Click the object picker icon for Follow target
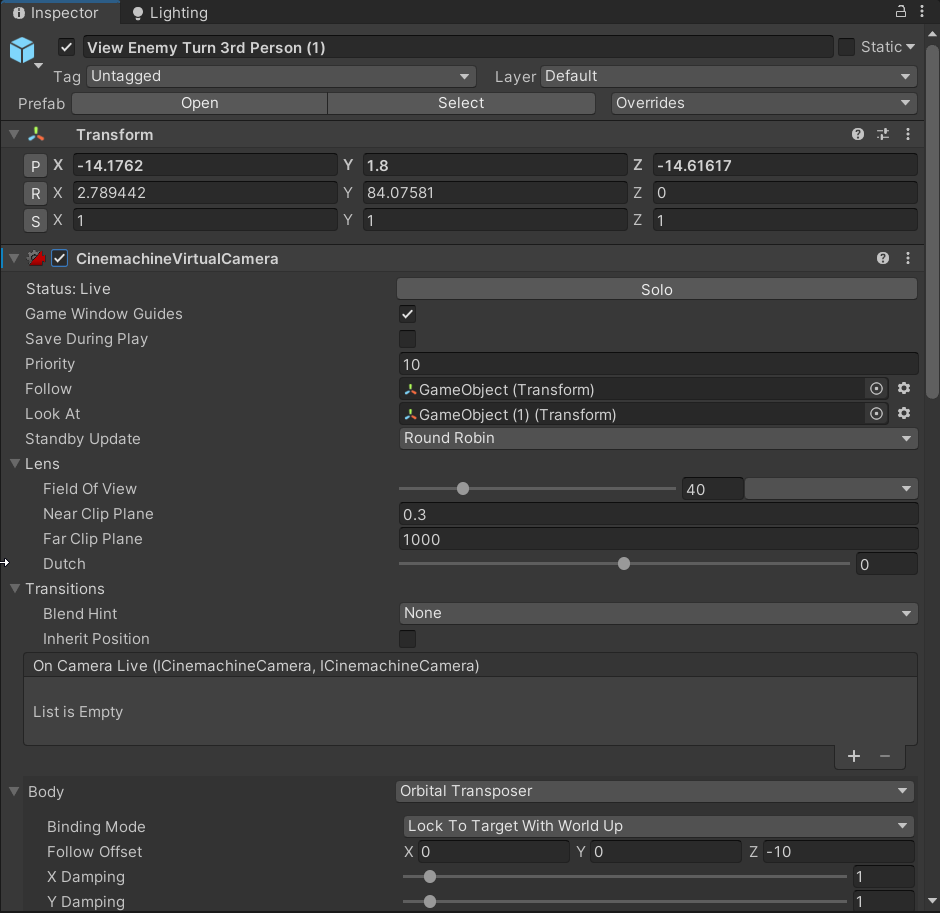 (x=876, y=389)
